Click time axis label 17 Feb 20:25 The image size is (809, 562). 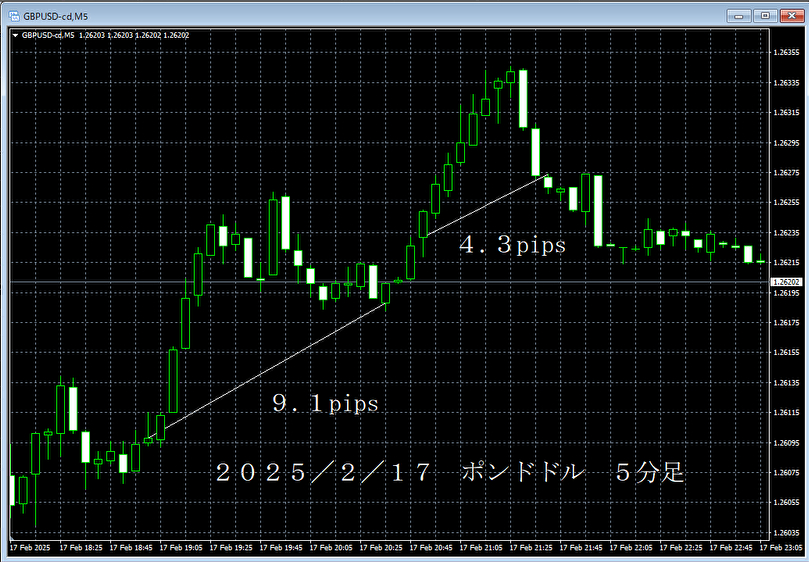point(381,548)
